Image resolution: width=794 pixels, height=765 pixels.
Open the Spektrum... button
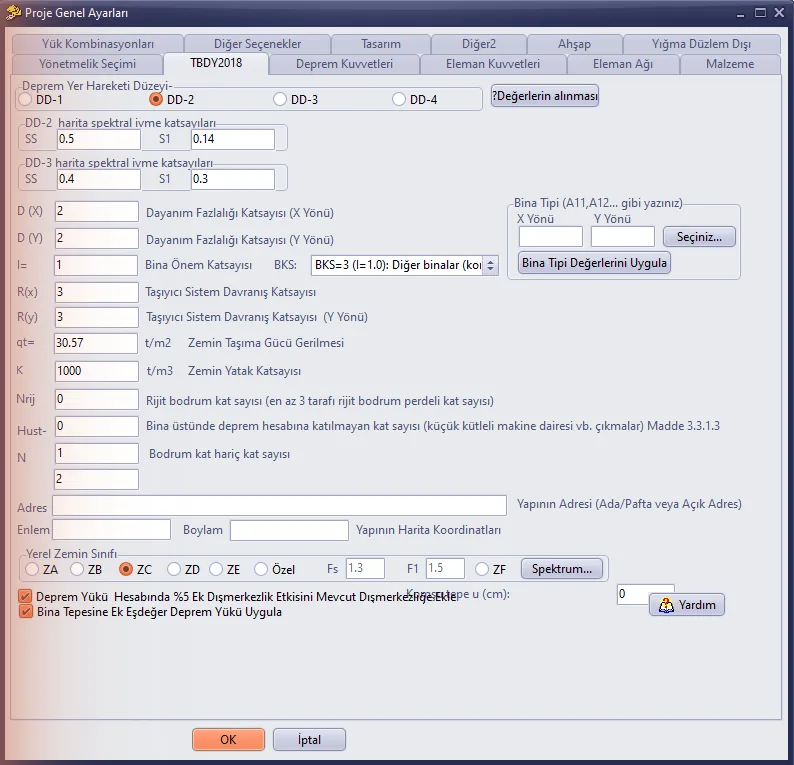562,569
